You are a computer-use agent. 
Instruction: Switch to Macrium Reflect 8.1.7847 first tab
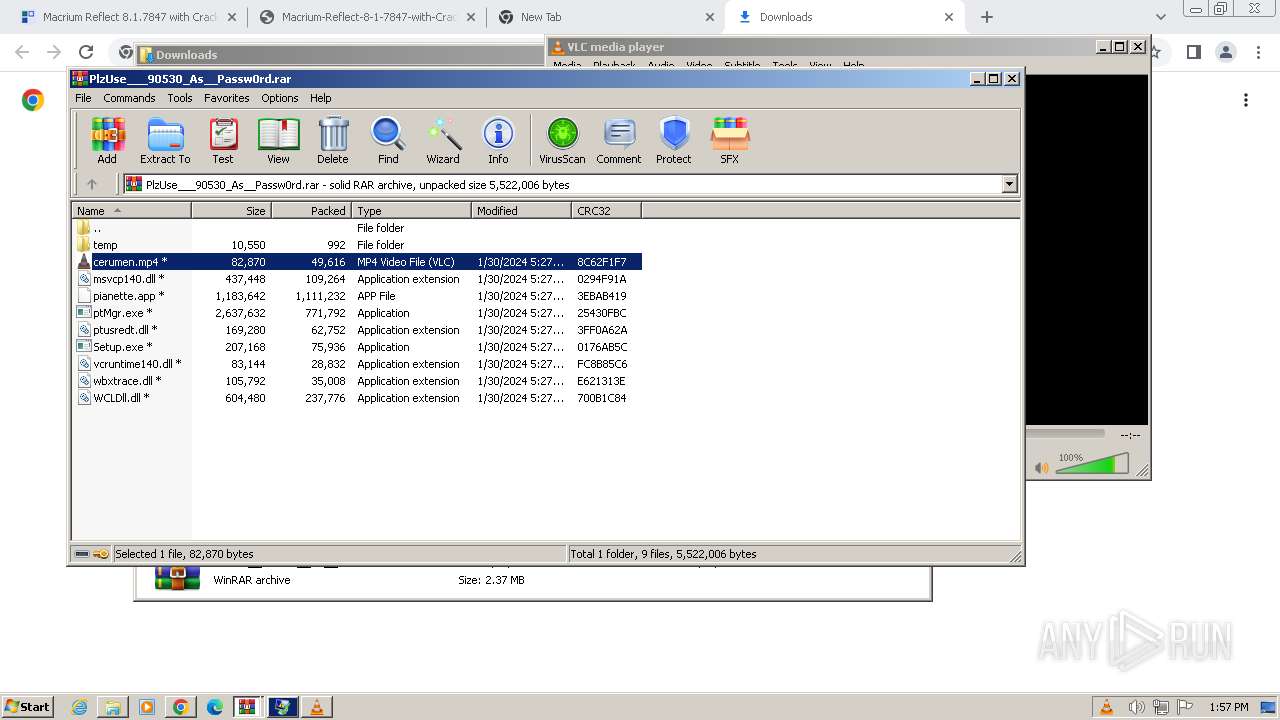pos(127,17)
